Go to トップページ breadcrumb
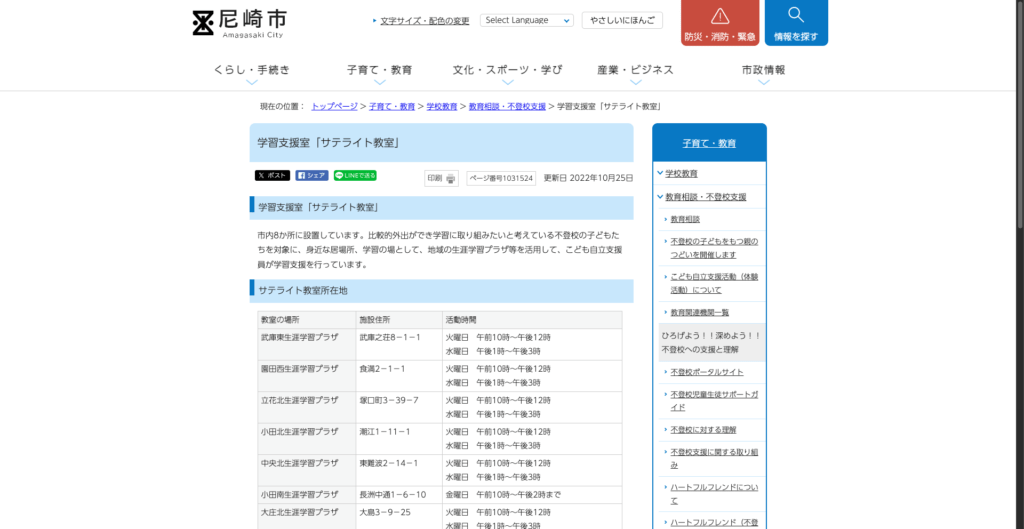The width and height of the screenshot is (1024, 529). pos(334,106)
